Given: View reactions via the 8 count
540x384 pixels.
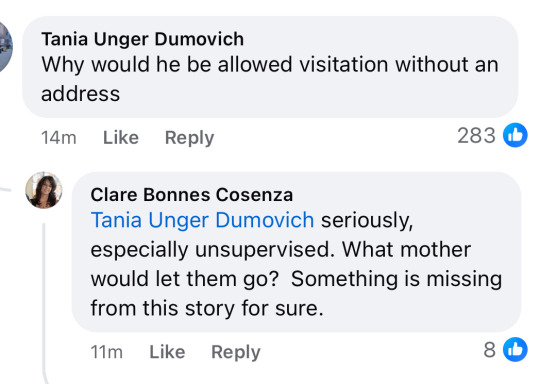Looking at the screenshot, I should [489, 350].
